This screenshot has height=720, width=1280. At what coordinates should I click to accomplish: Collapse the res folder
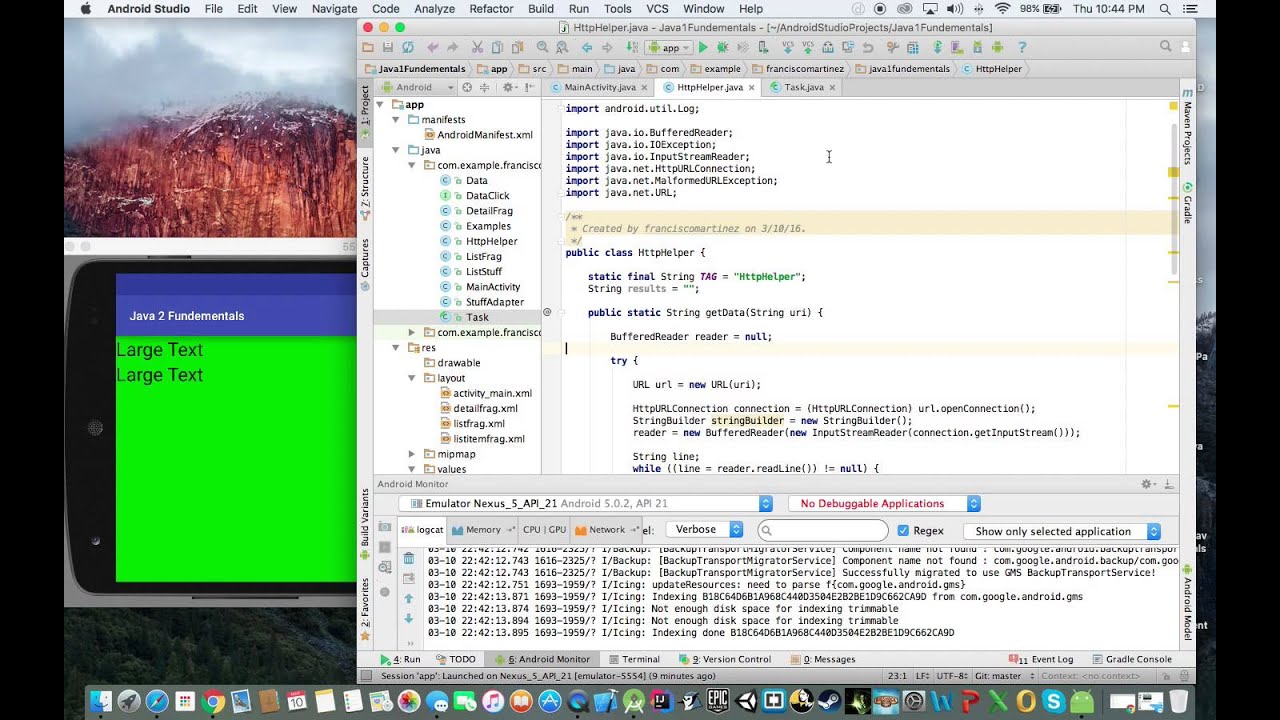click(396, 347)
